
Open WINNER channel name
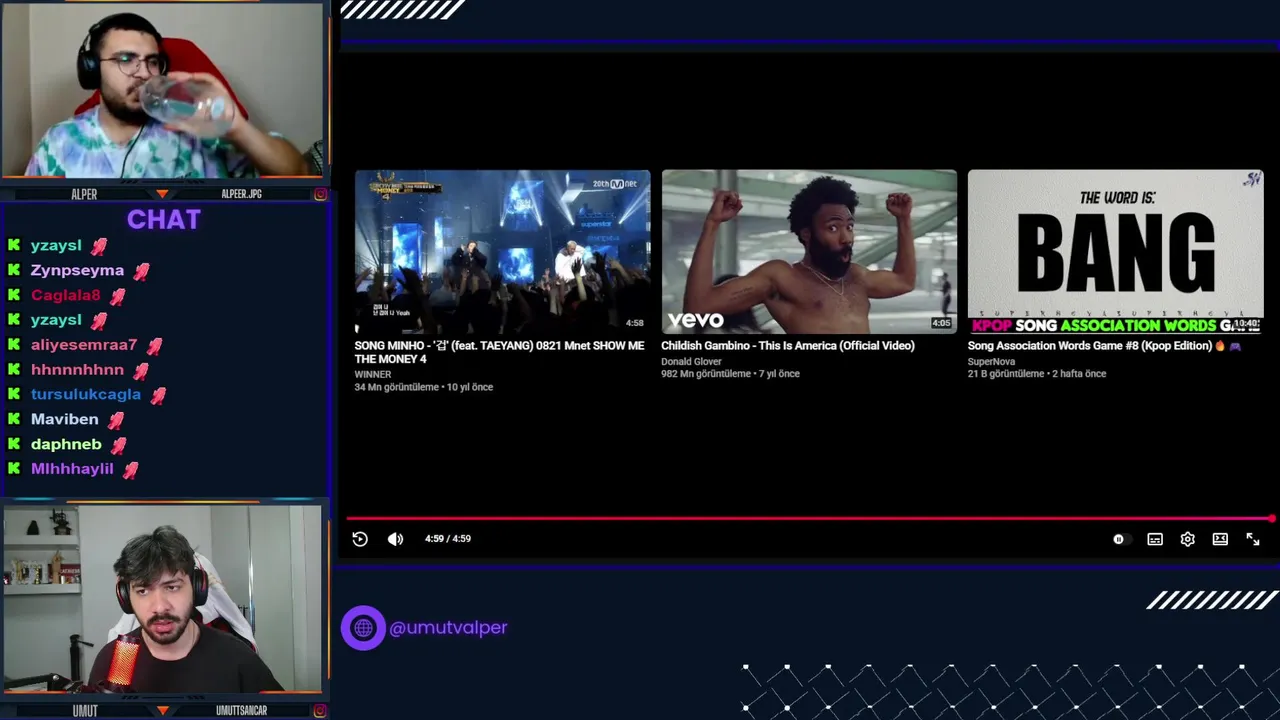[372, 375]
